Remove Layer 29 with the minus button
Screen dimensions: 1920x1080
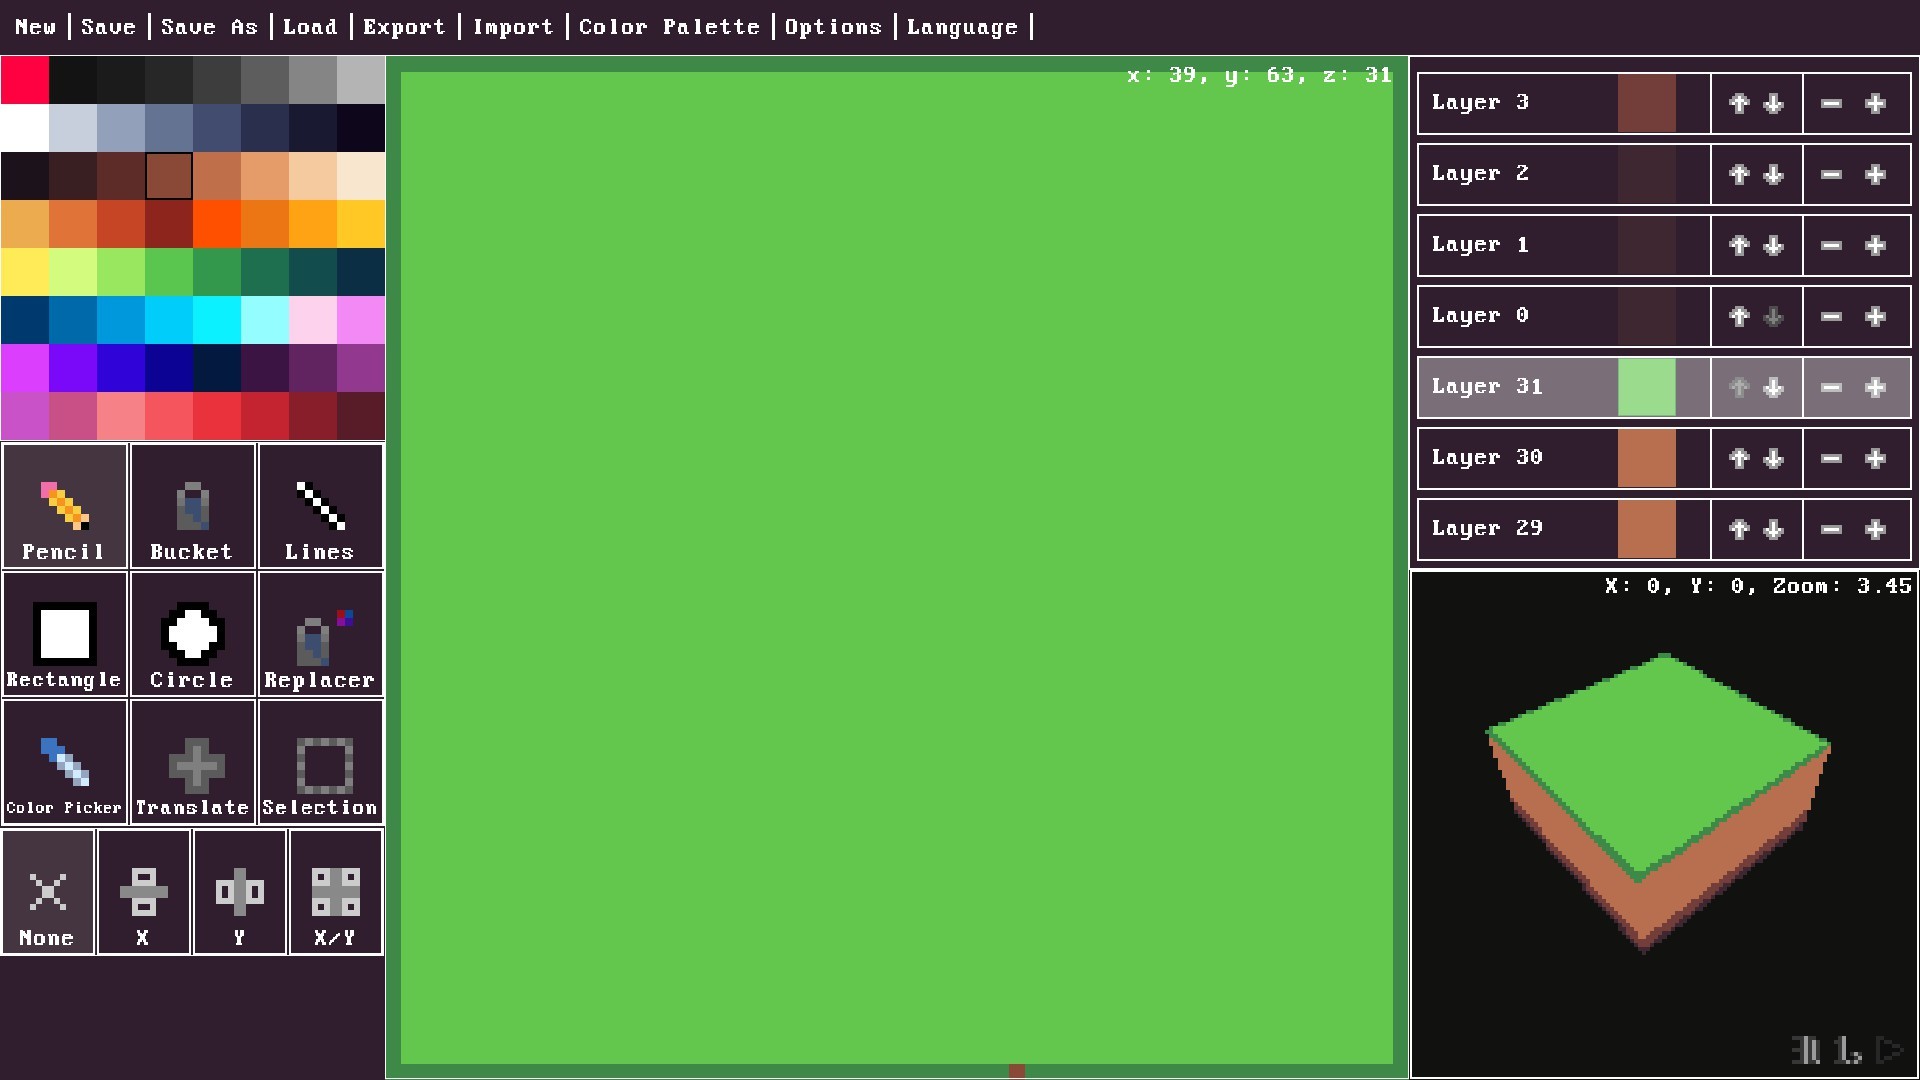click(1830, 530)
